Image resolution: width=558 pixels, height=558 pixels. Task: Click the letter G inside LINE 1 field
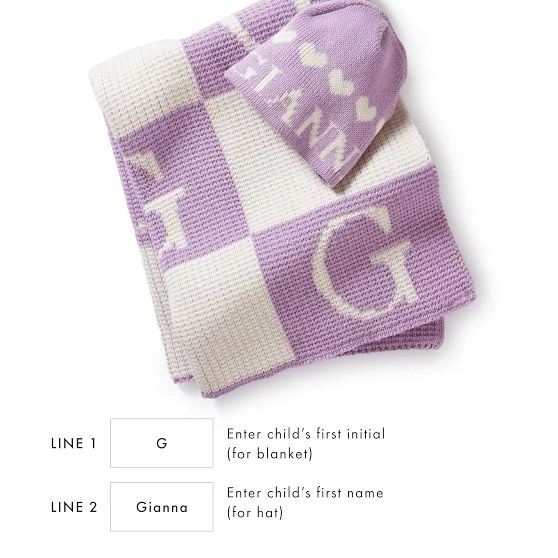(162, 443)
